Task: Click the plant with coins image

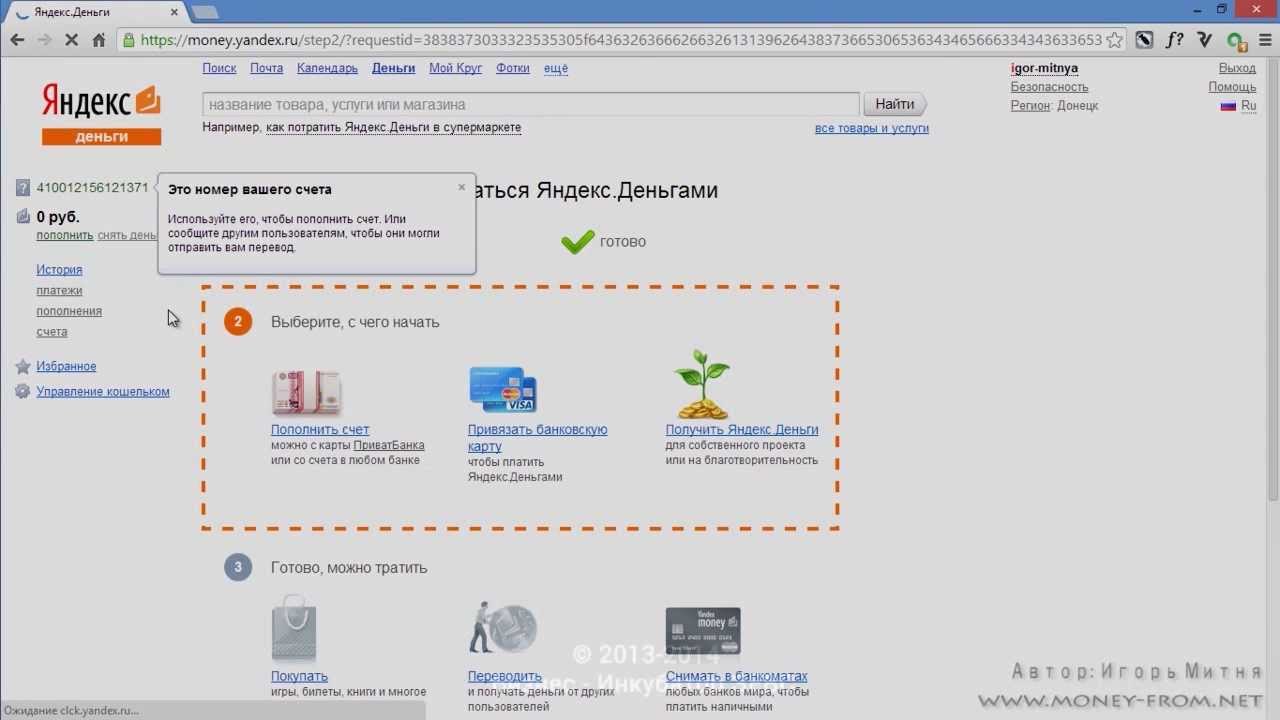Action: pos(703,384)
